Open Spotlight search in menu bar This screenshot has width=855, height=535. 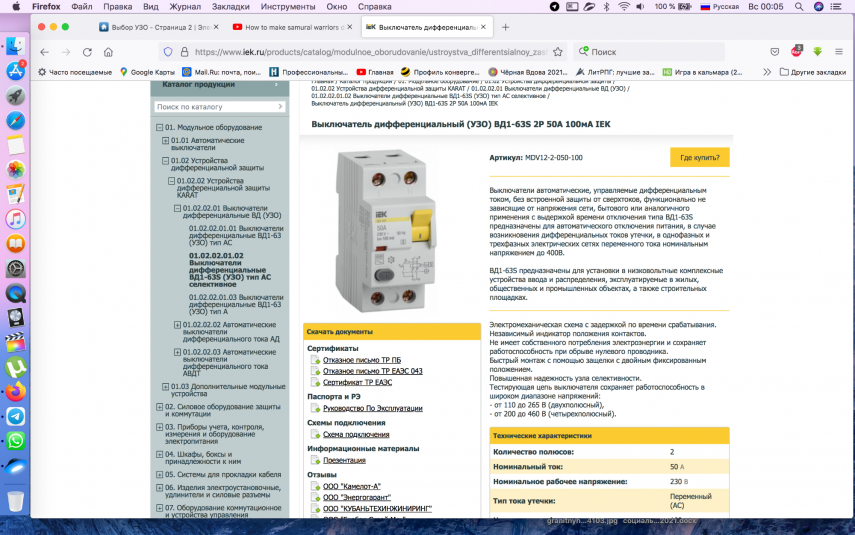point(799,7)
